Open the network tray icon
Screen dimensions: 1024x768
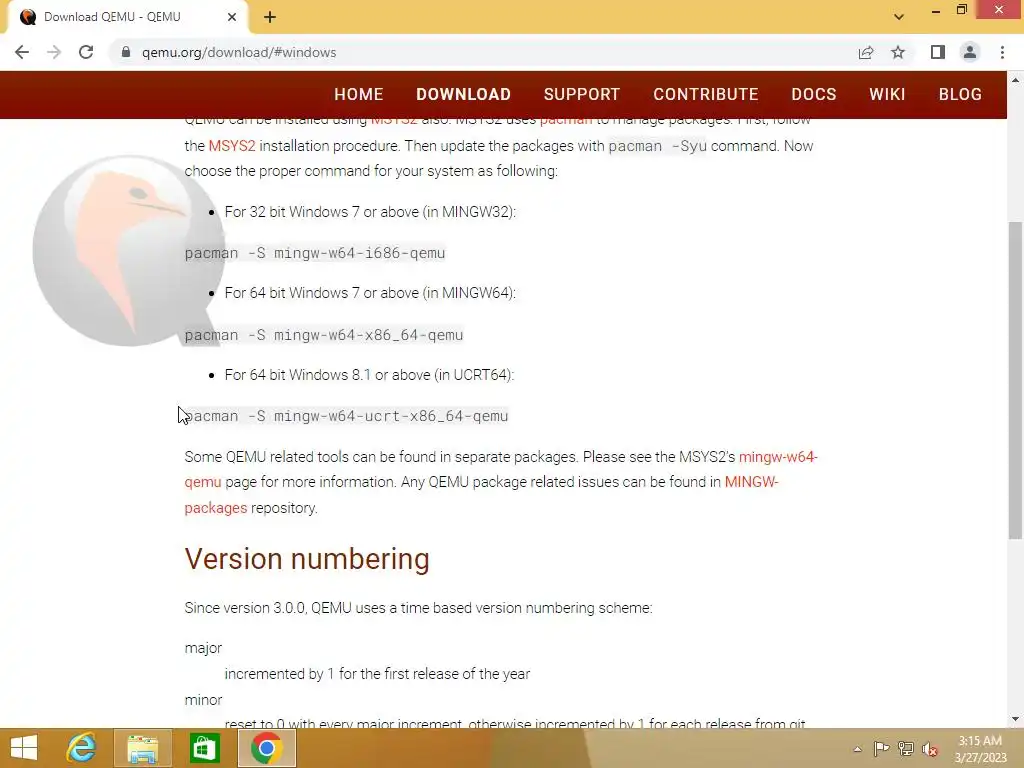pos(906,749)
